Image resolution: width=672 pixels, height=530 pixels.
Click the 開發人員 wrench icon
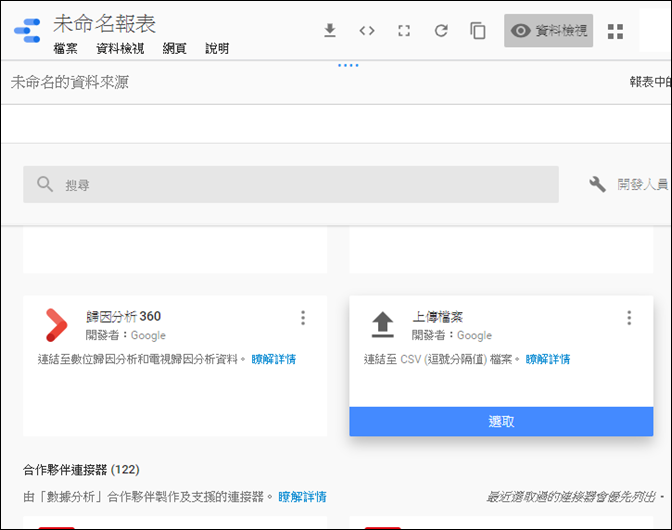(597, 184)
